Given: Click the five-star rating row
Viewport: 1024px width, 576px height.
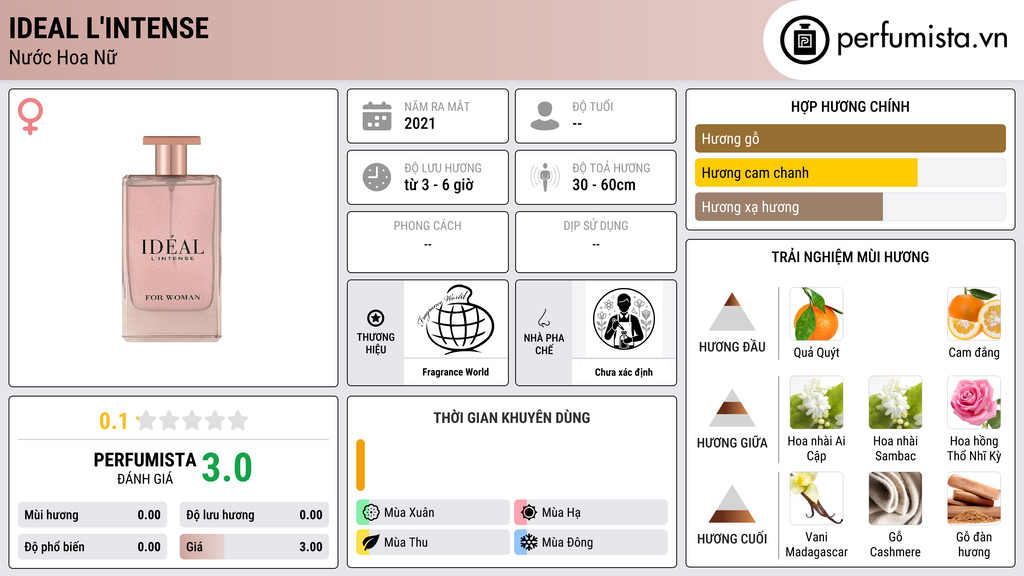Looking at the screenshot, I should pyautogui.click(x=192, y=420).
